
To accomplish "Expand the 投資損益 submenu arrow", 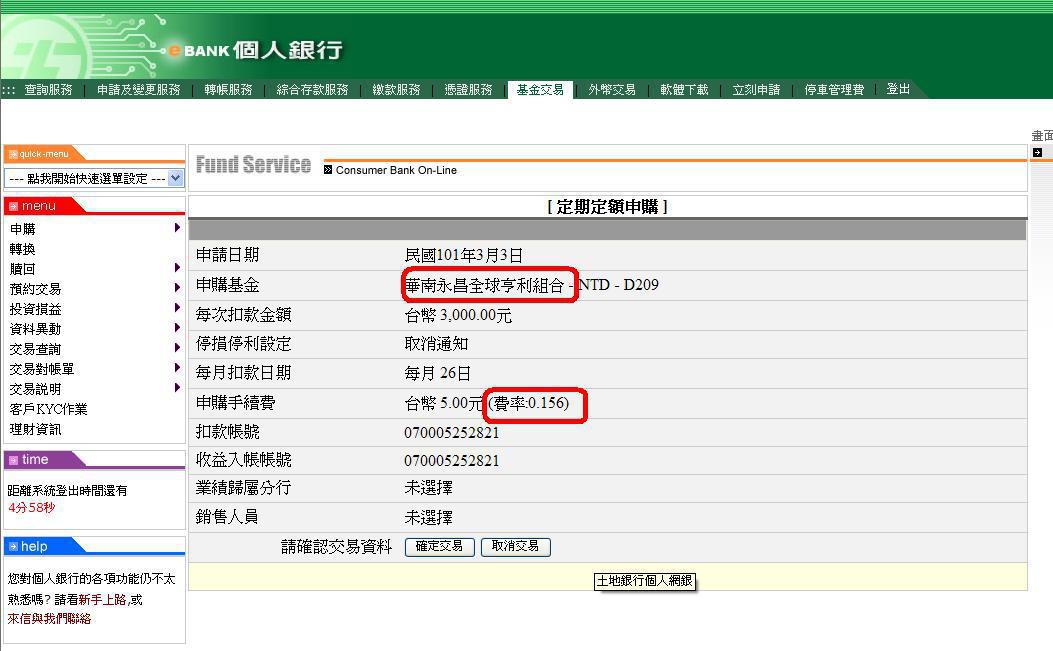I will 177,308.
